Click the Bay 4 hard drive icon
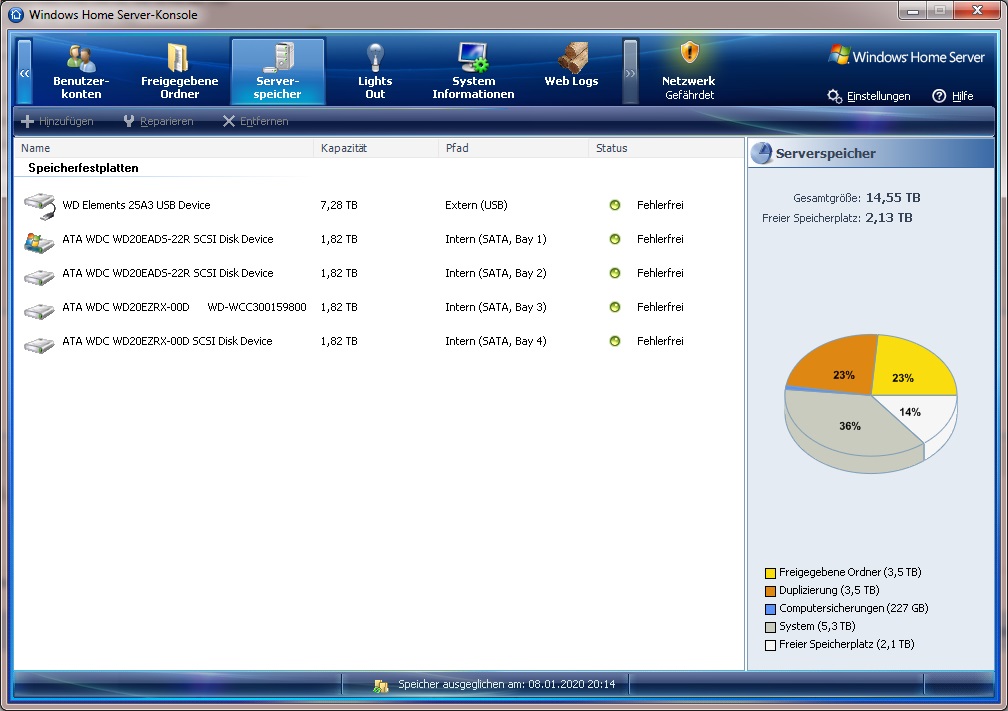 (x=39, y=345)
